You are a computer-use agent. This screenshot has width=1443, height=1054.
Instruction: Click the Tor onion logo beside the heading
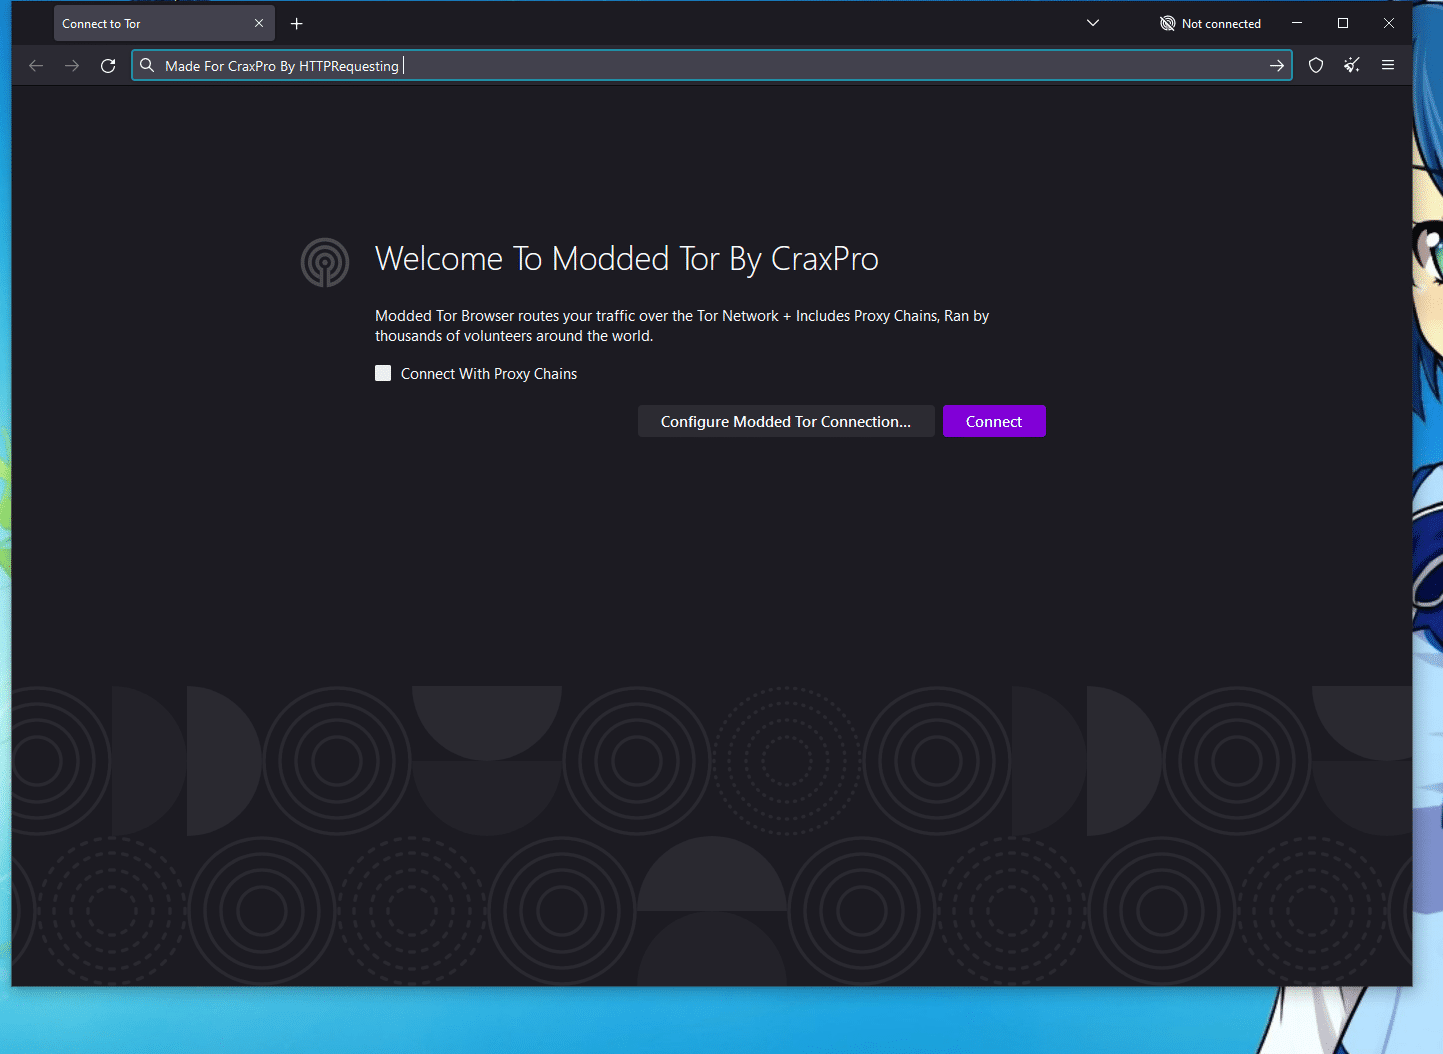pyautogui.click(x=325, y=262)
